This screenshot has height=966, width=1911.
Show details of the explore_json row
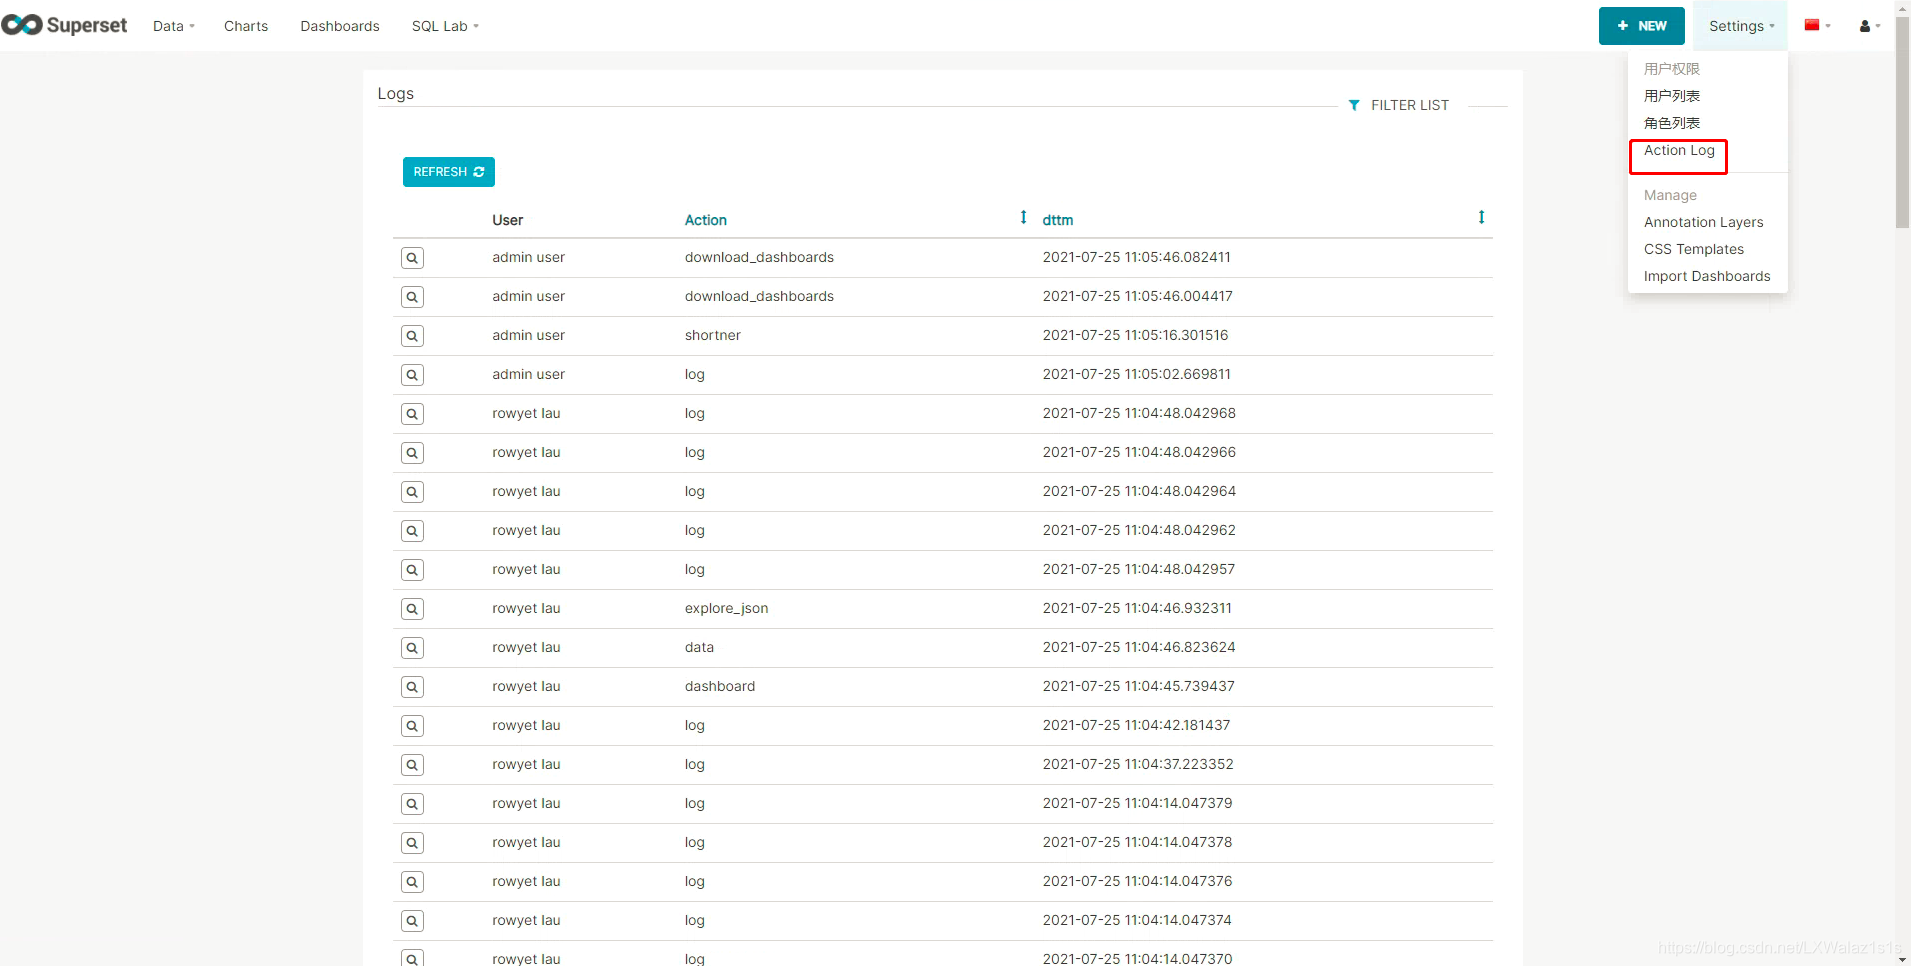412,609
